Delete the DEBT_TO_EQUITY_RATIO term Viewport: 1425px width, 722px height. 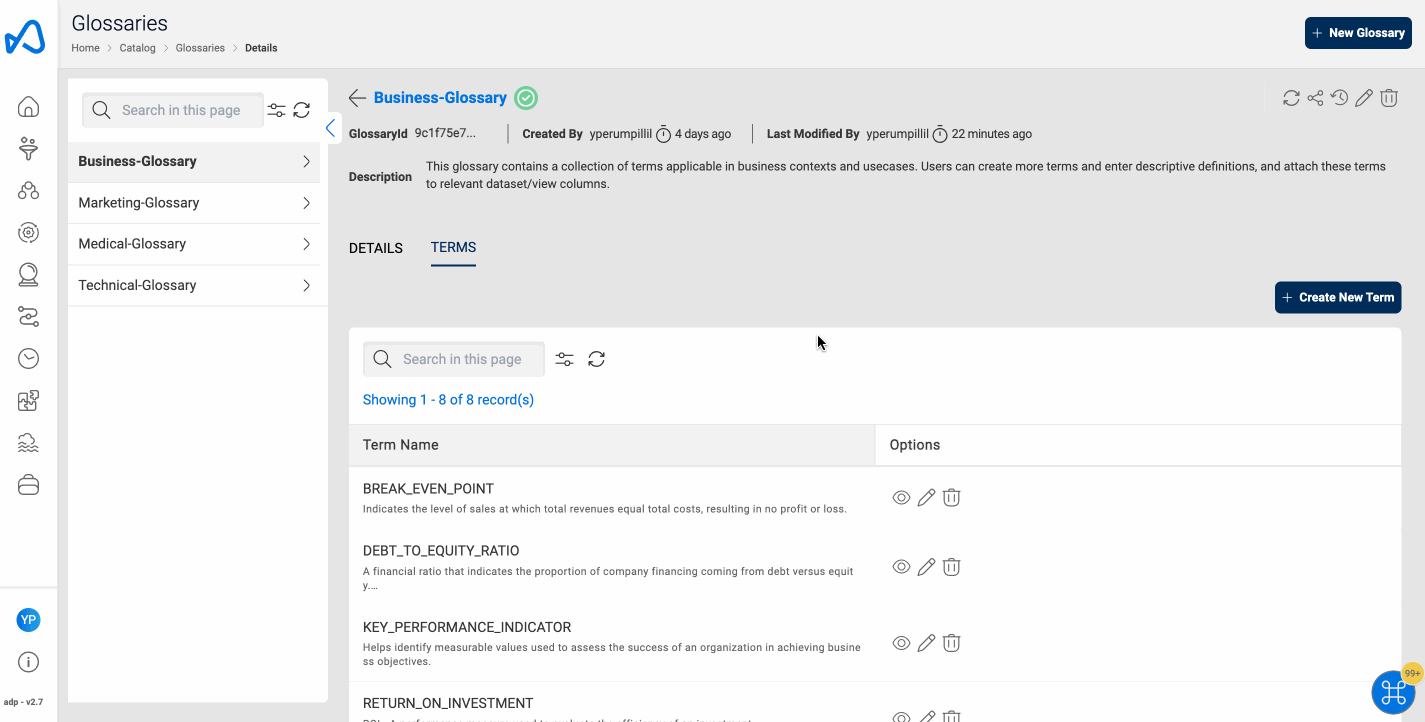(952, 567)
